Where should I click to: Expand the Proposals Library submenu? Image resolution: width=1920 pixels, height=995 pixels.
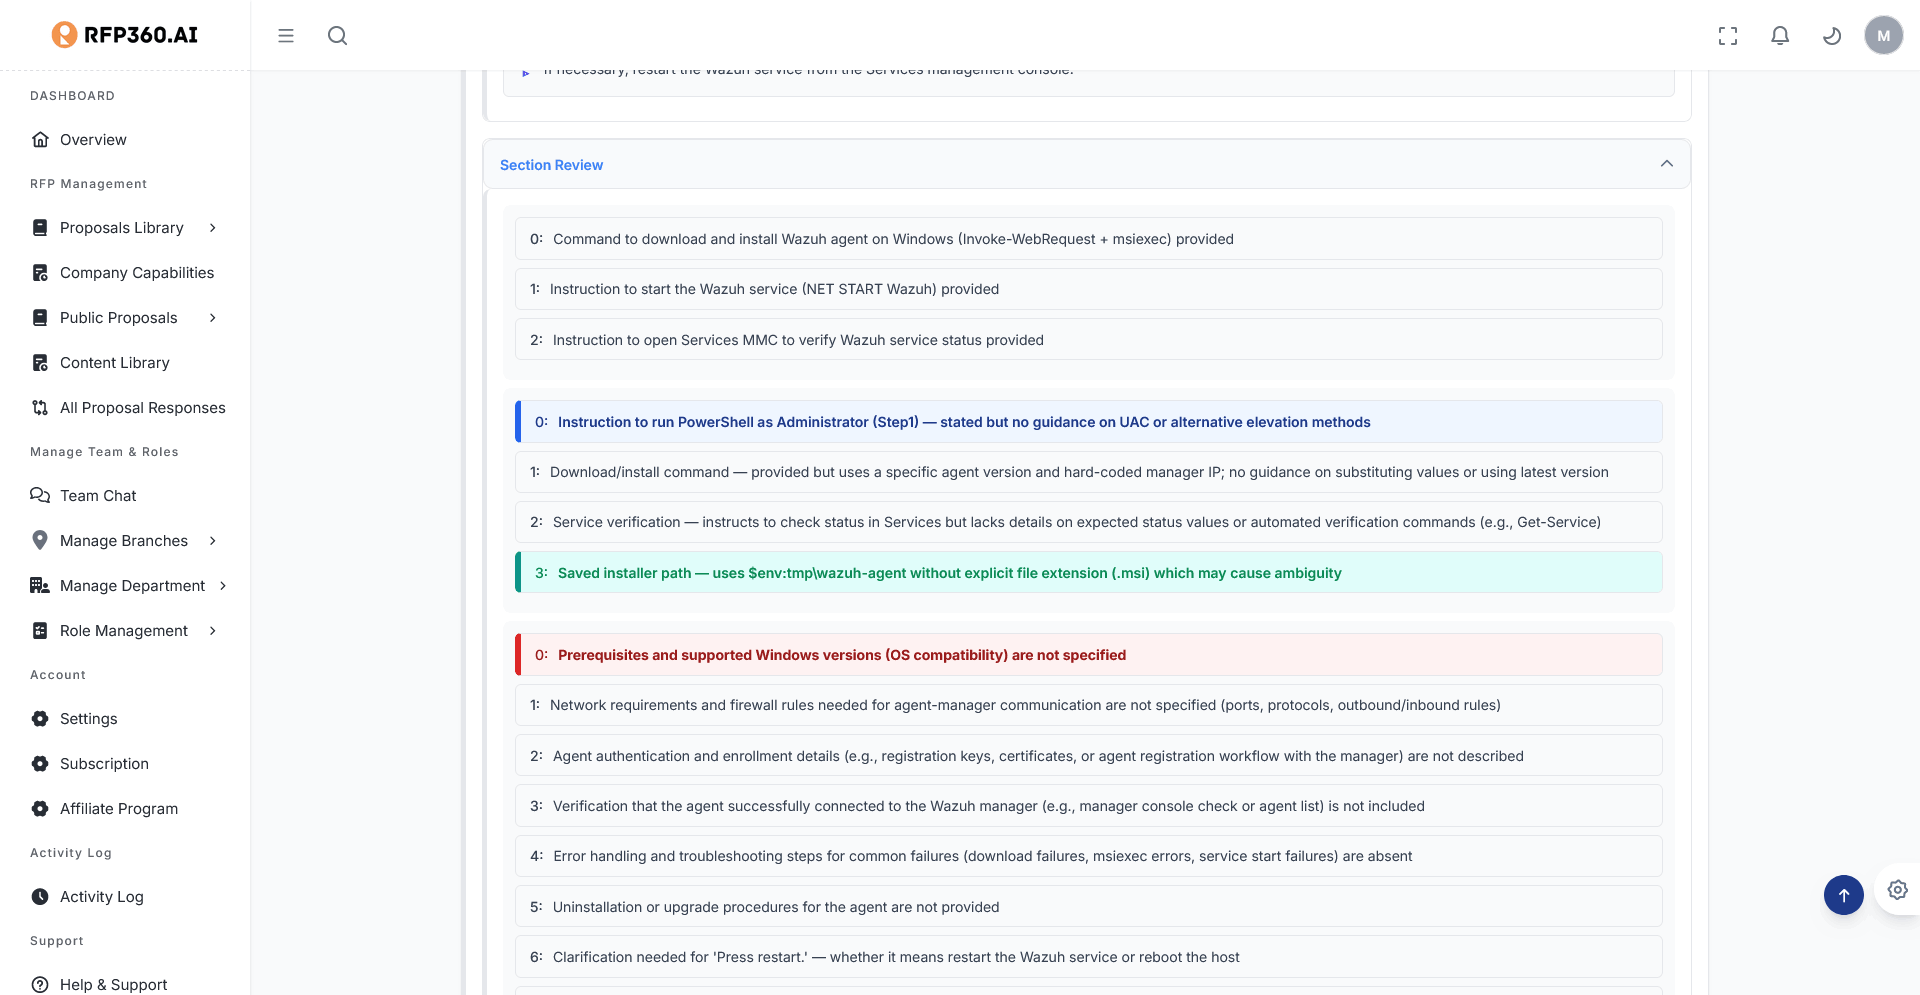pos(212,228)
